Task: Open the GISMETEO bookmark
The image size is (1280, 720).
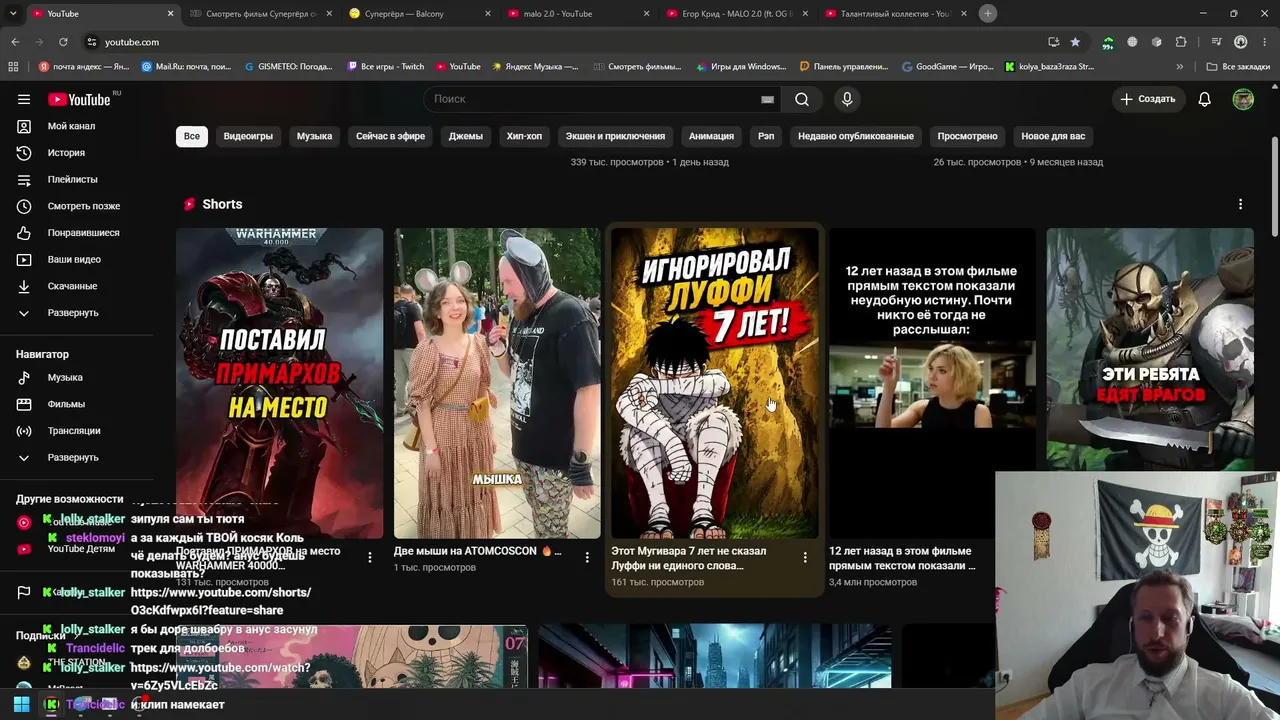Action: [288, 67]
